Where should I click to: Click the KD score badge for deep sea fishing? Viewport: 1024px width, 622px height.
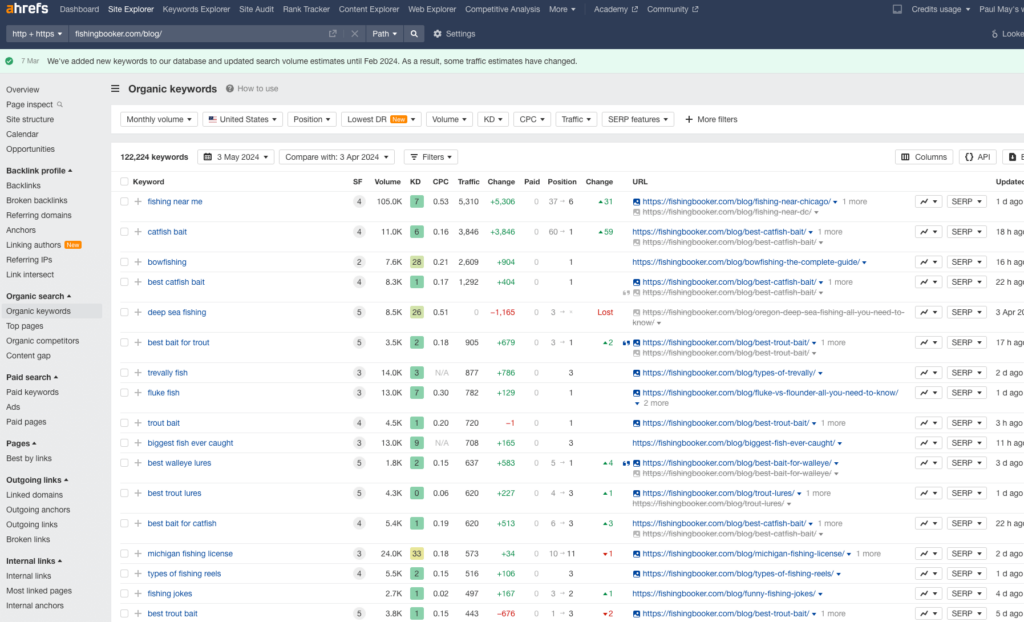click(417, 311)
